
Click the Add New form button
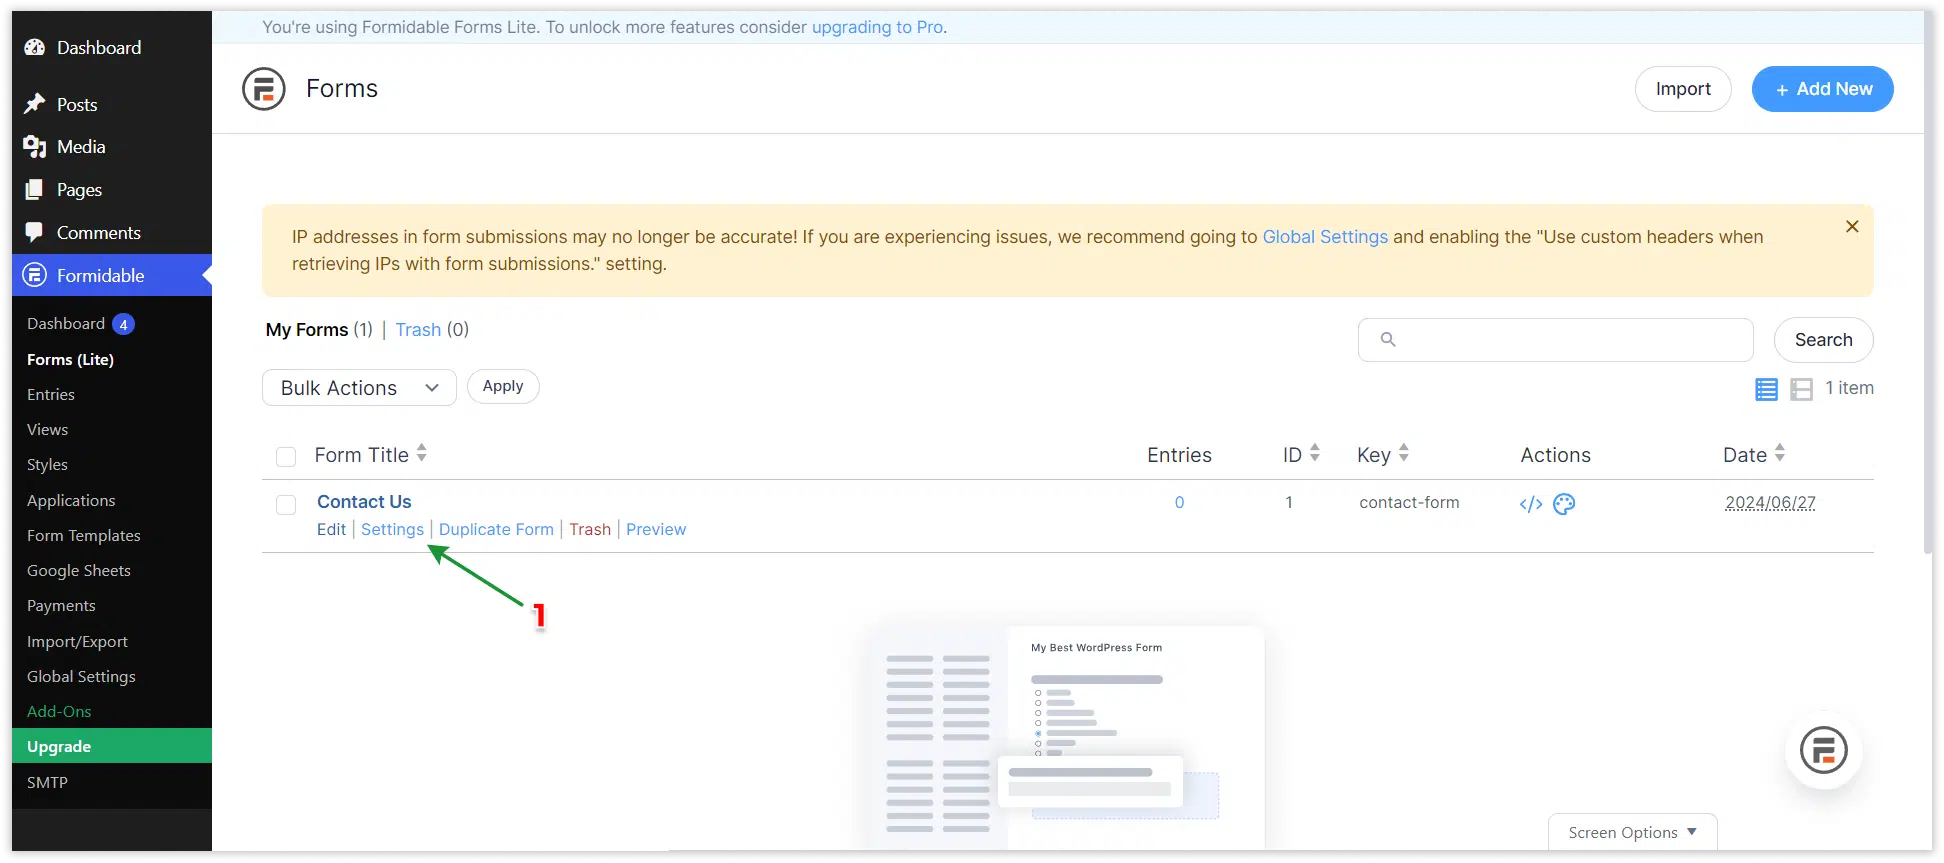tap(1822, 89)
